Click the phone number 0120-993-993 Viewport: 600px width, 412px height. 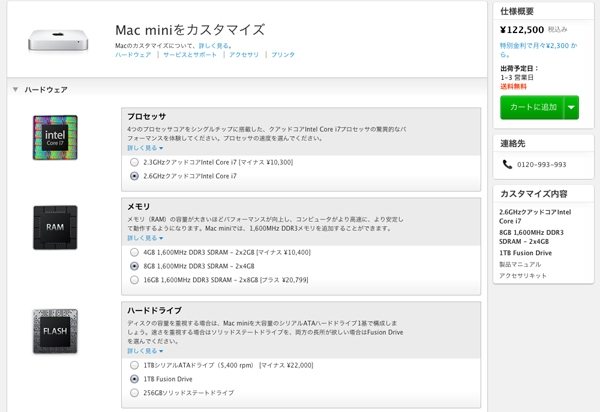point(541,165)
